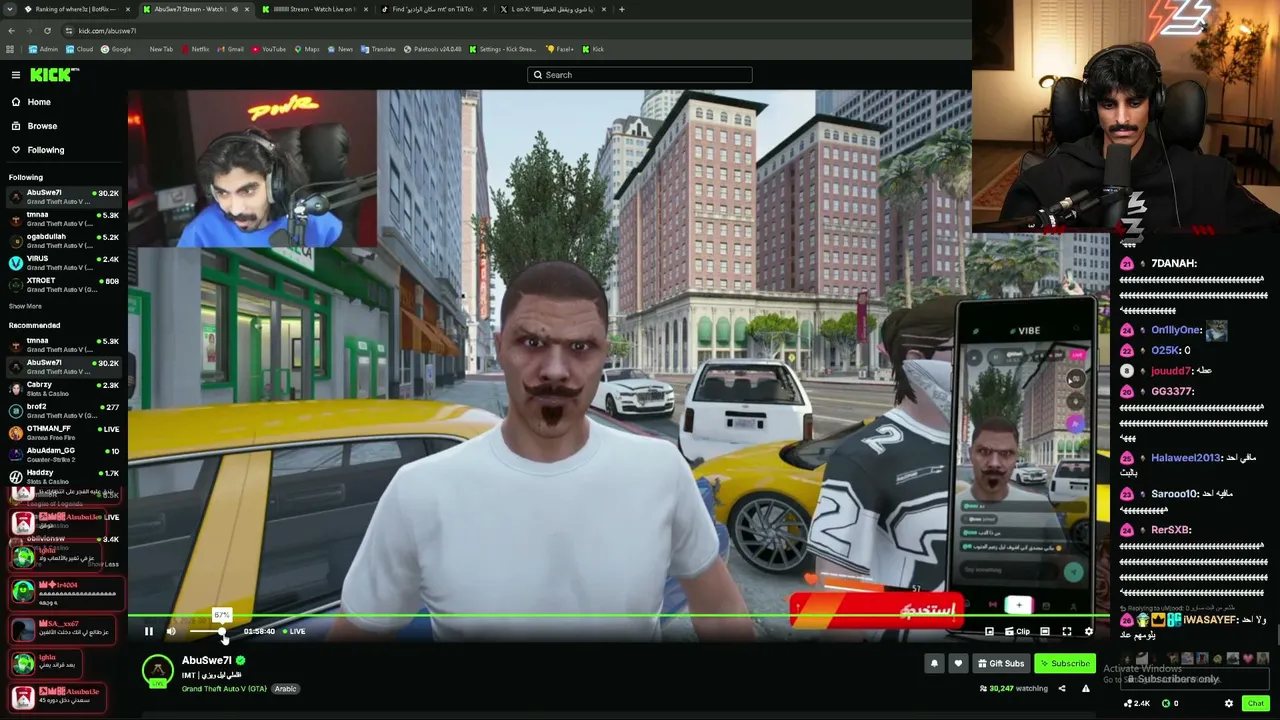
Task: Open Browse in the sidebar
Action: (x=42, y=126)
